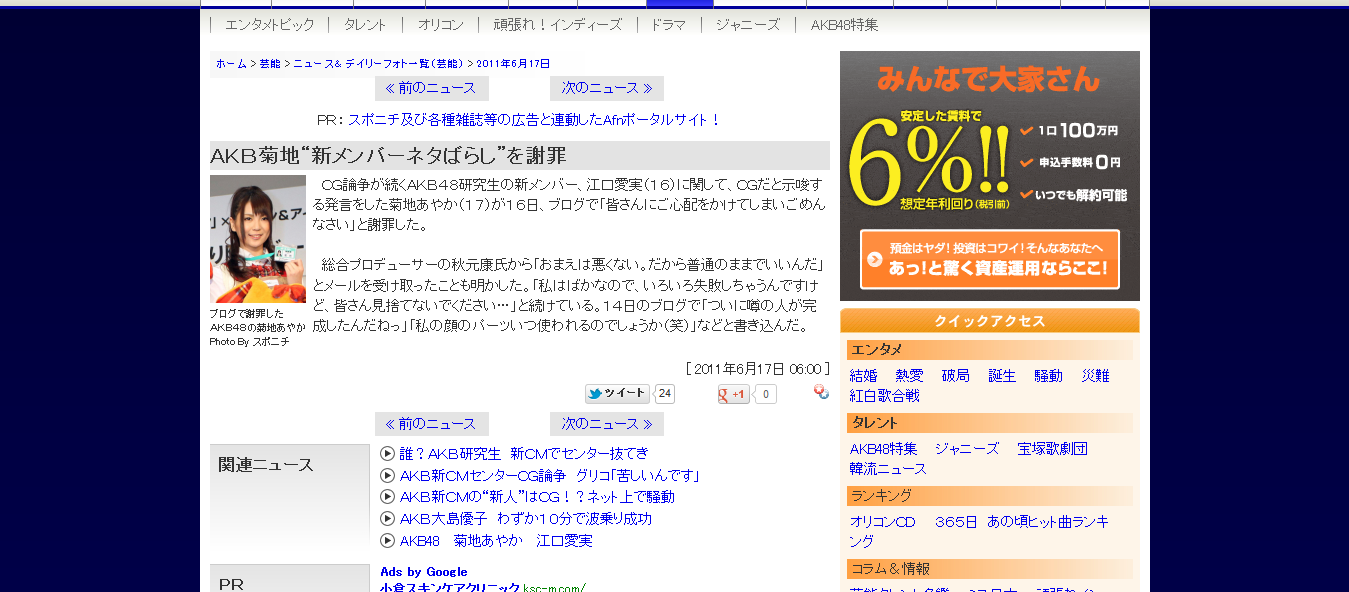The height and width of the screenshot is (592, 1349).
Task: Click the article headline AKB菊地
Action: 388,155
